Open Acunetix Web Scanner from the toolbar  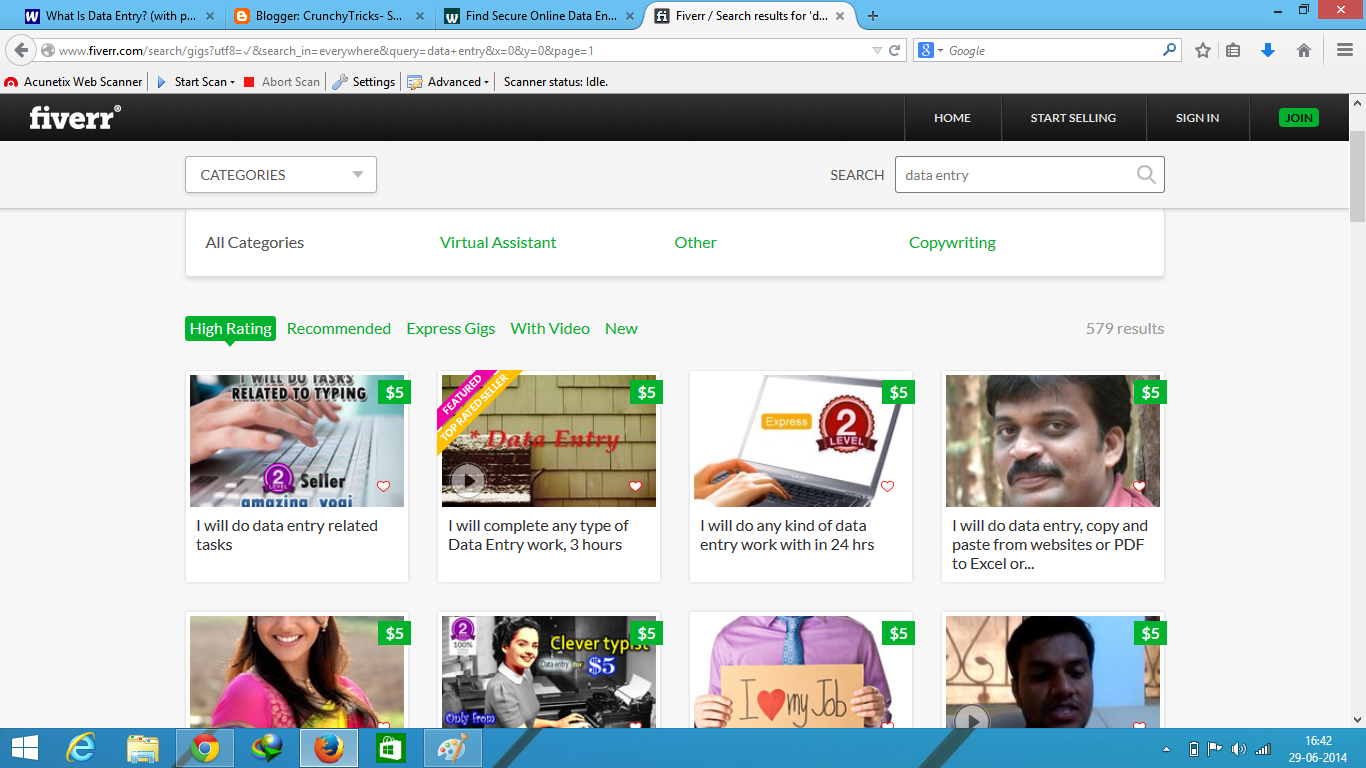click(x=74, y=82)
